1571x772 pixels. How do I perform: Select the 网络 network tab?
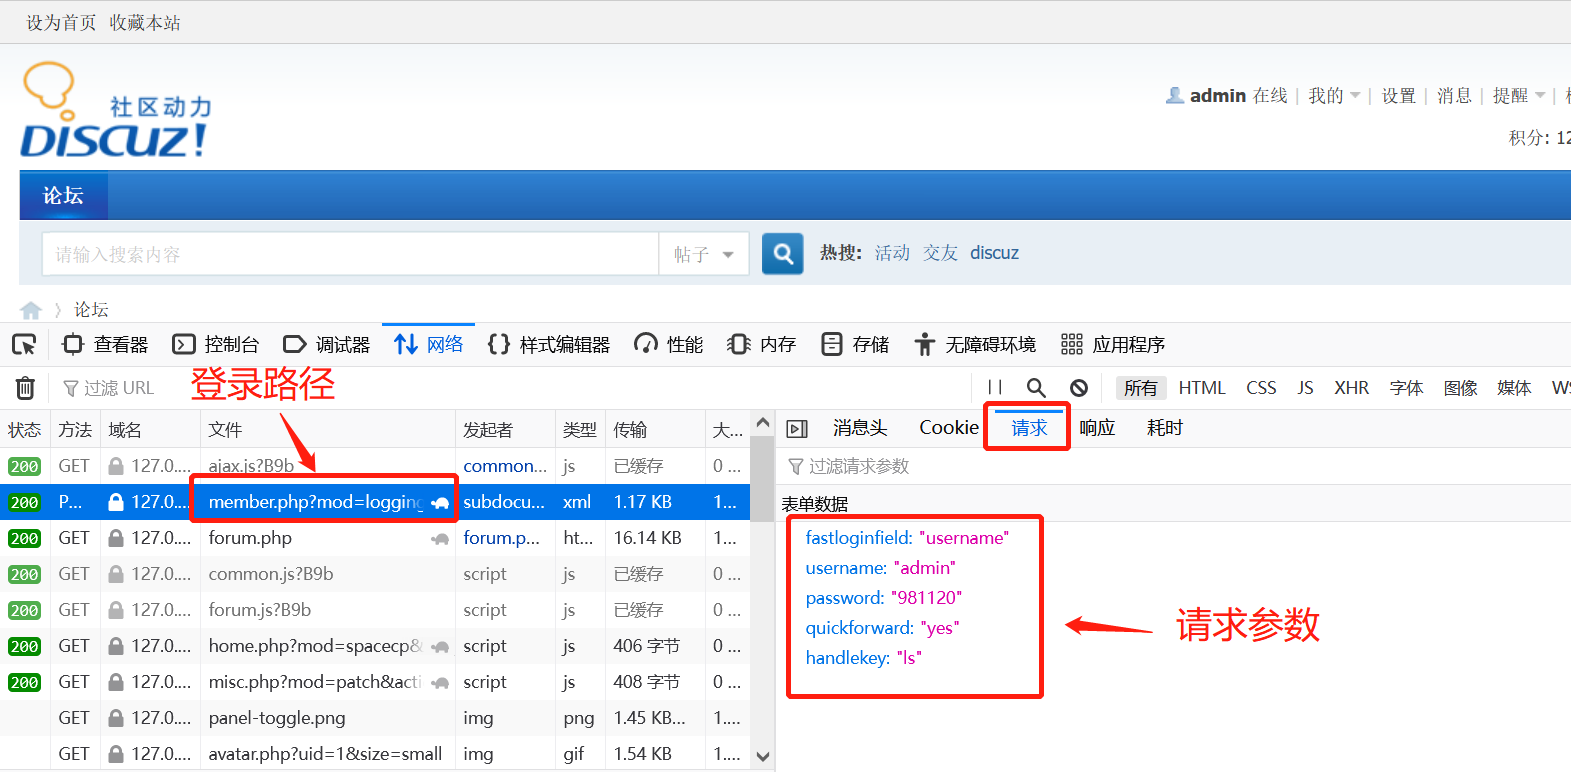point(429,345)
